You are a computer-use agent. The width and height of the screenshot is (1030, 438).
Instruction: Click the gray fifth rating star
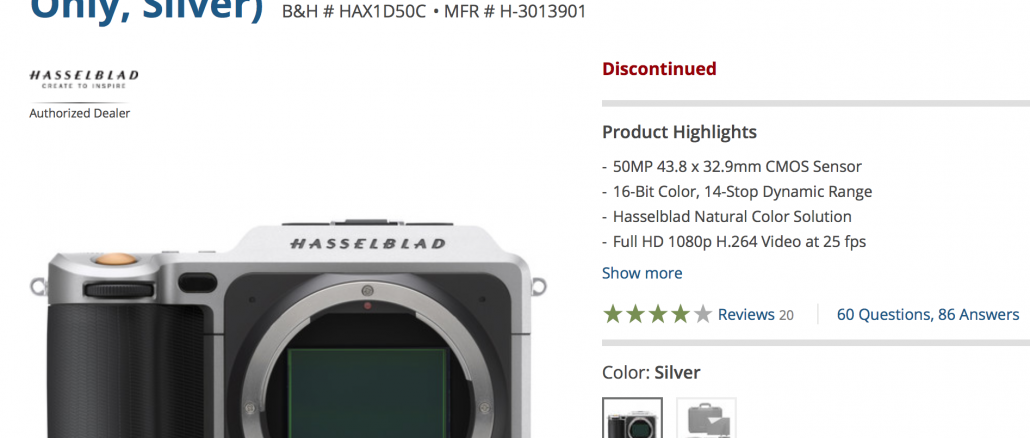702,314
